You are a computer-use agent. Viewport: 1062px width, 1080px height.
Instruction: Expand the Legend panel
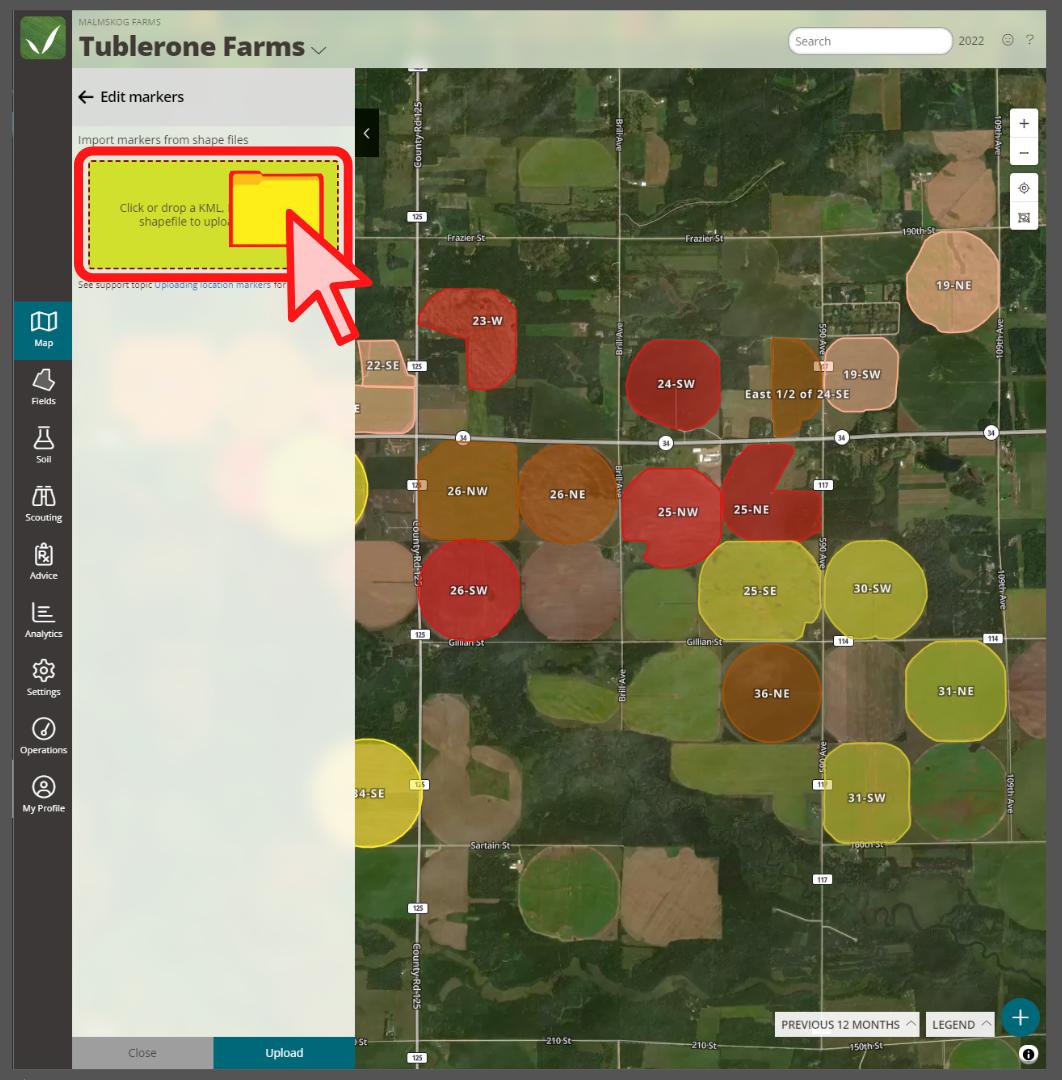(x=960, y=1024)
